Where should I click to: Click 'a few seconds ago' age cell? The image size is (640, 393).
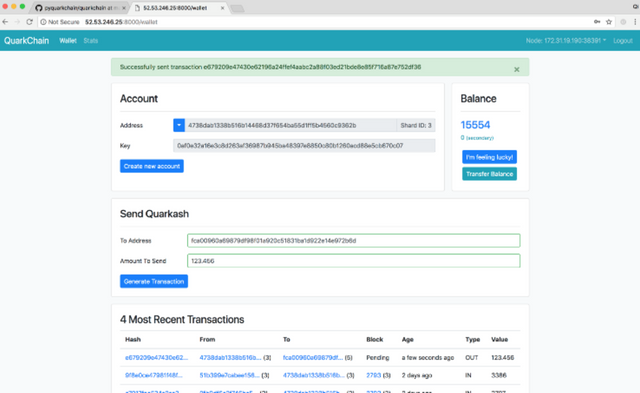pyautogui.click(x=428, y=357)
